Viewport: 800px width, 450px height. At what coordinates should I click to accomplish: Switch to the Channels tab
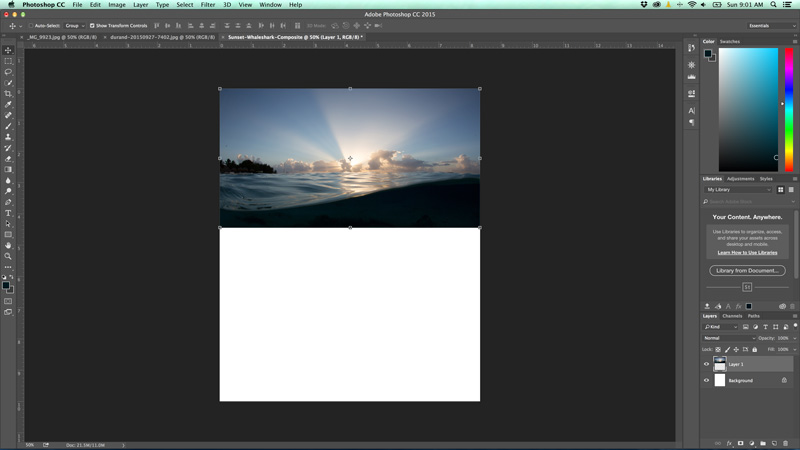(x=733, y=316)
